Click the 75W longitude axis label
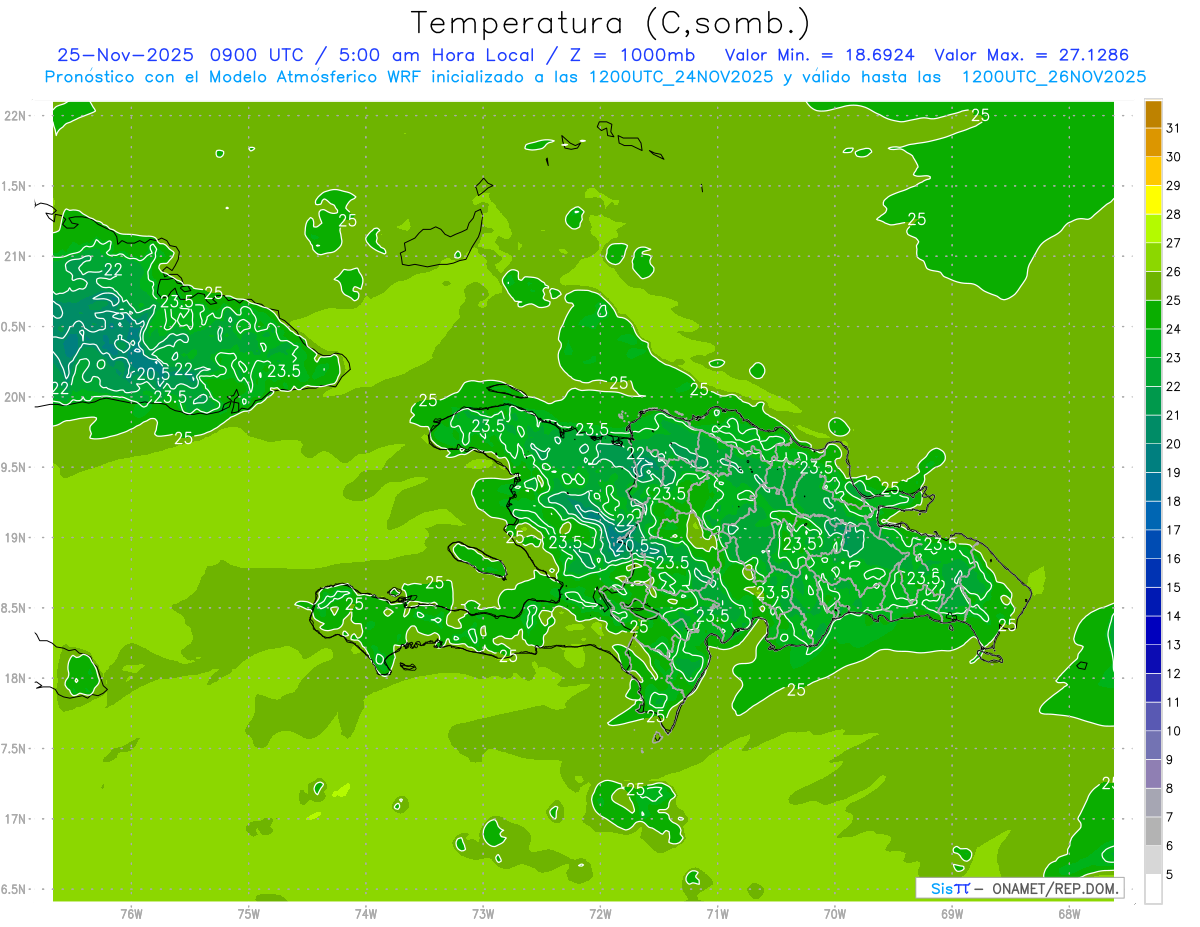 pos(249,913)
